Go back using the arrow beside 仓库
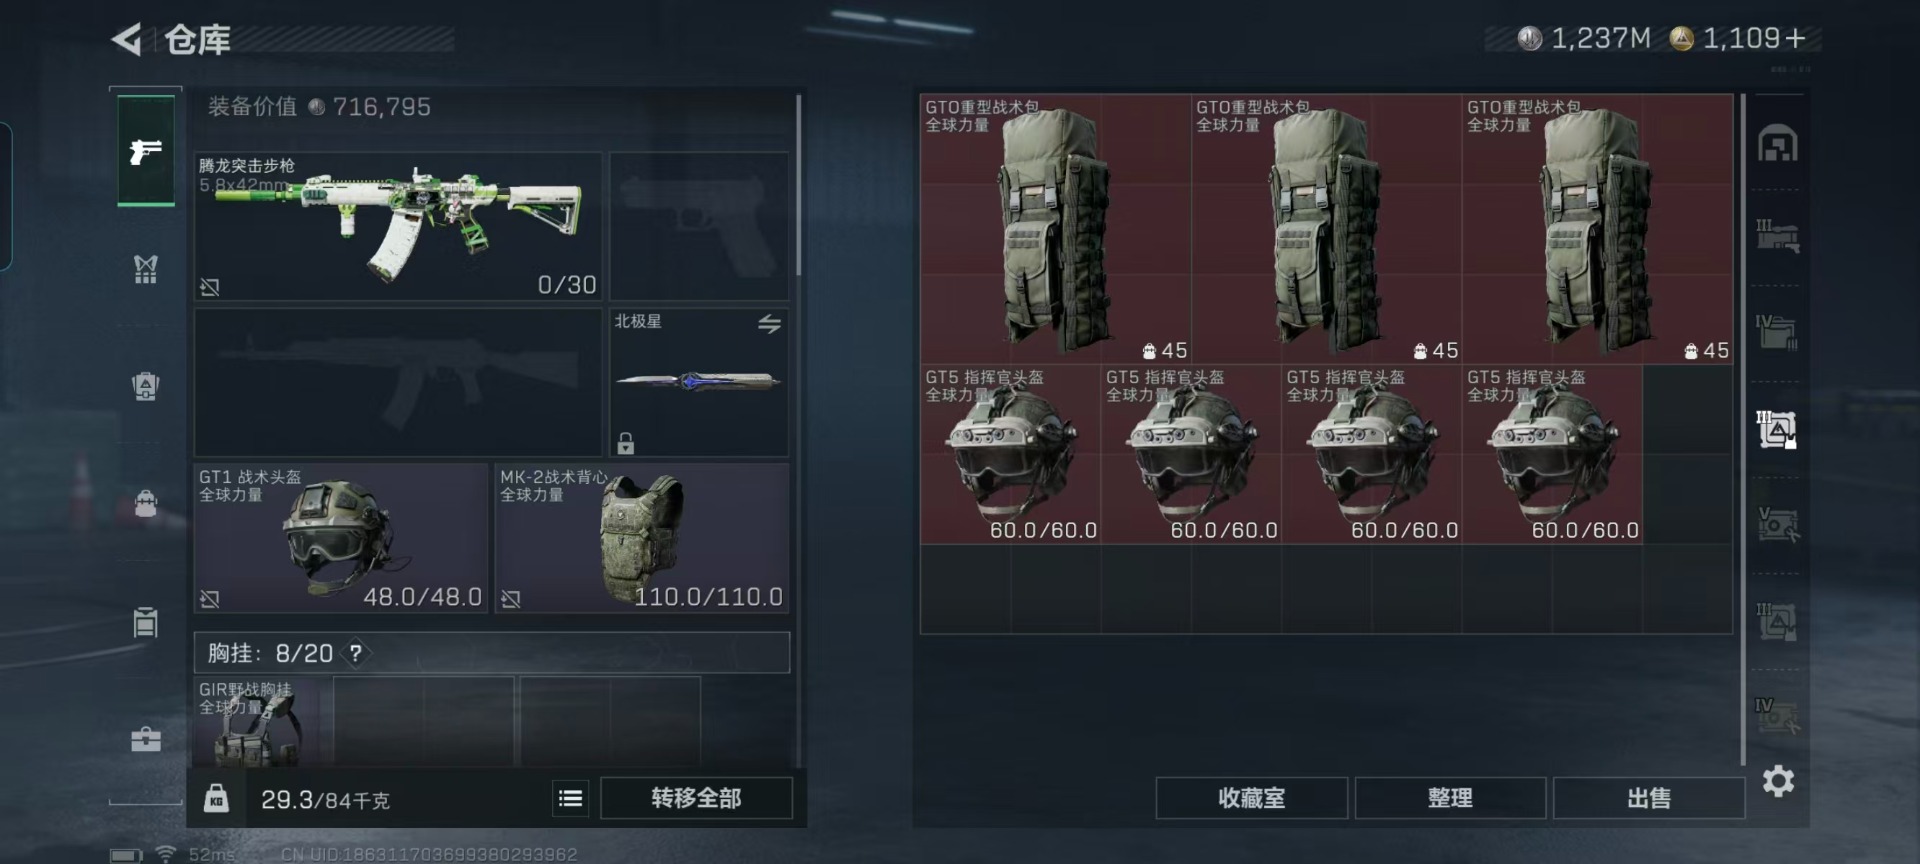 127,39
